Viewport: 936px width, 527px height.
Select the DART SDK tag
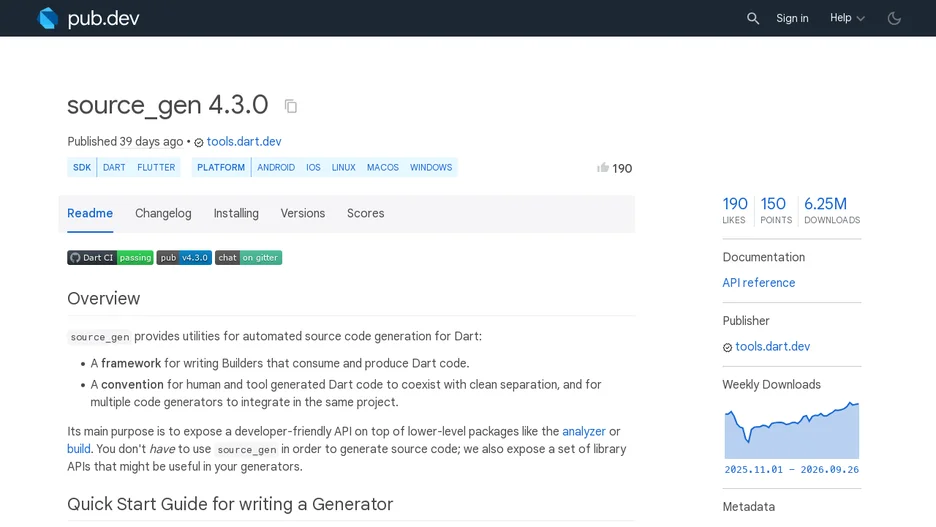[x=114, y=168]
